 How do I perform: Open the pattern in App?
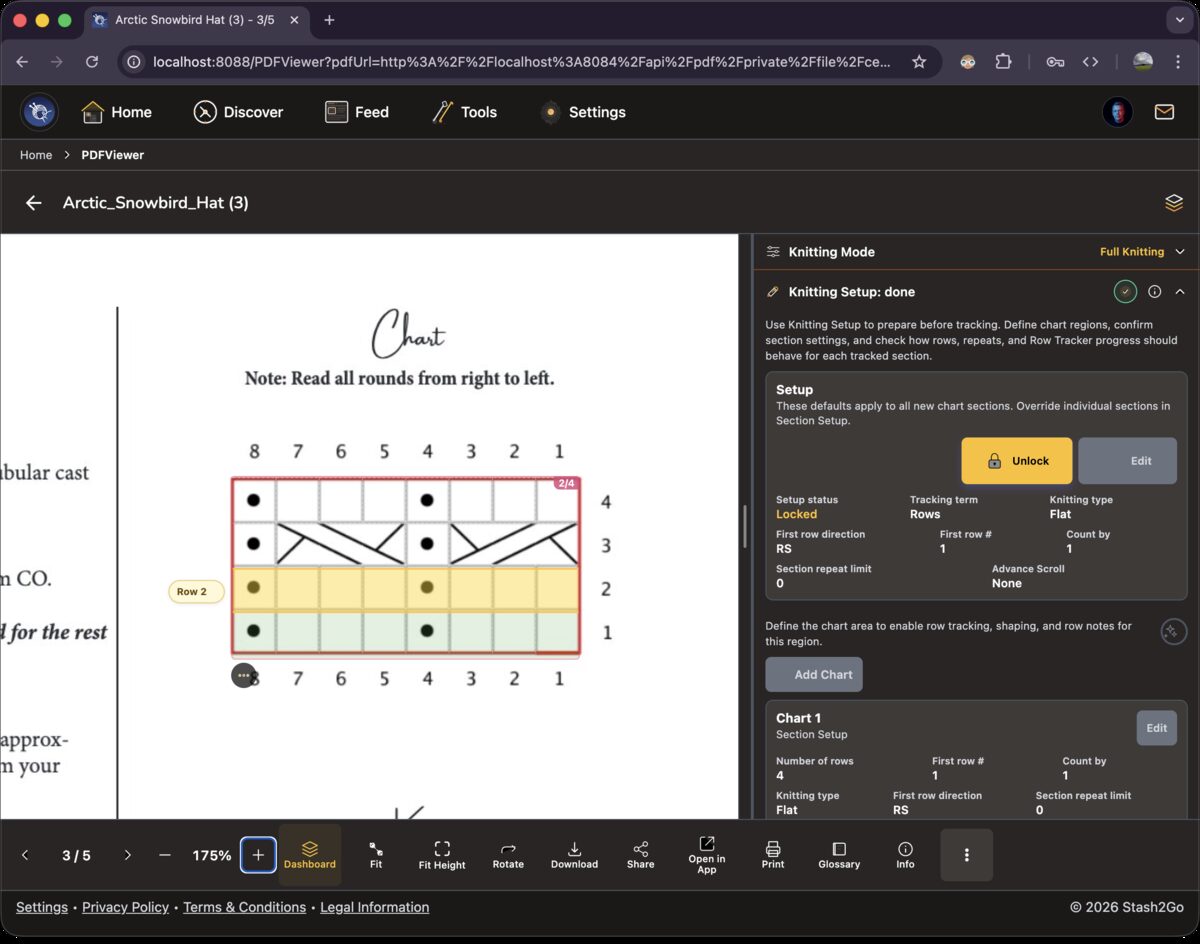click(706, 855)
